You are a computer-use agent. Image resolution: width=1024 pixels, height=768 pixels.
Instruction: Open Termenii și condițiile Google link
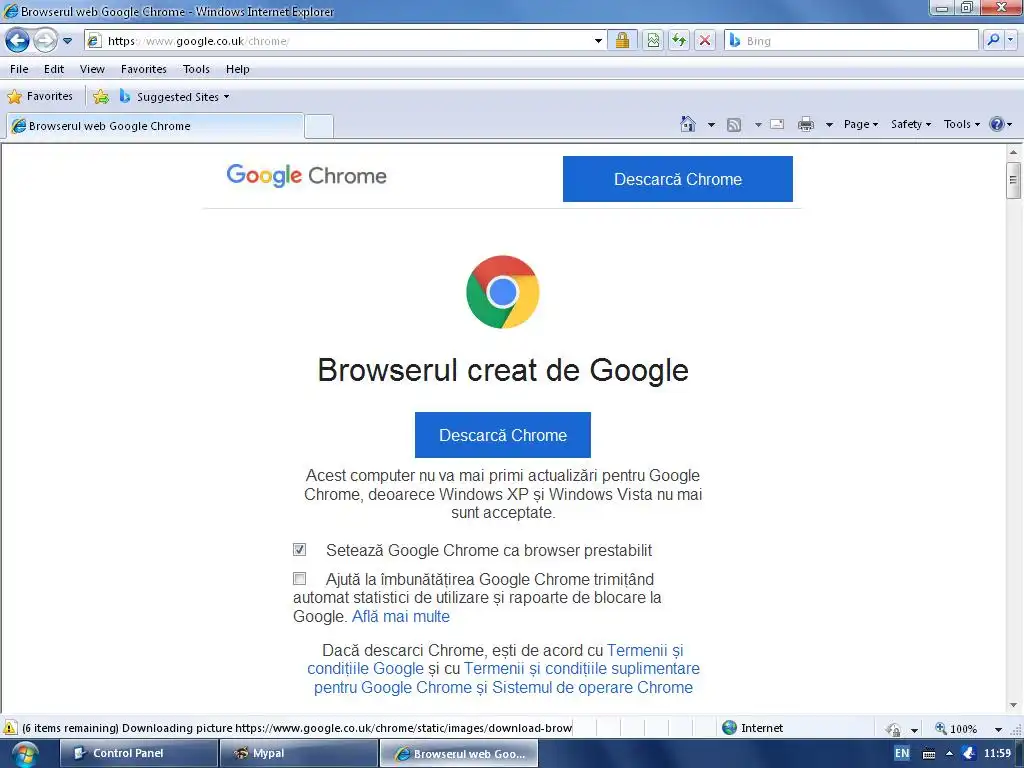click(x=496, y=660)
